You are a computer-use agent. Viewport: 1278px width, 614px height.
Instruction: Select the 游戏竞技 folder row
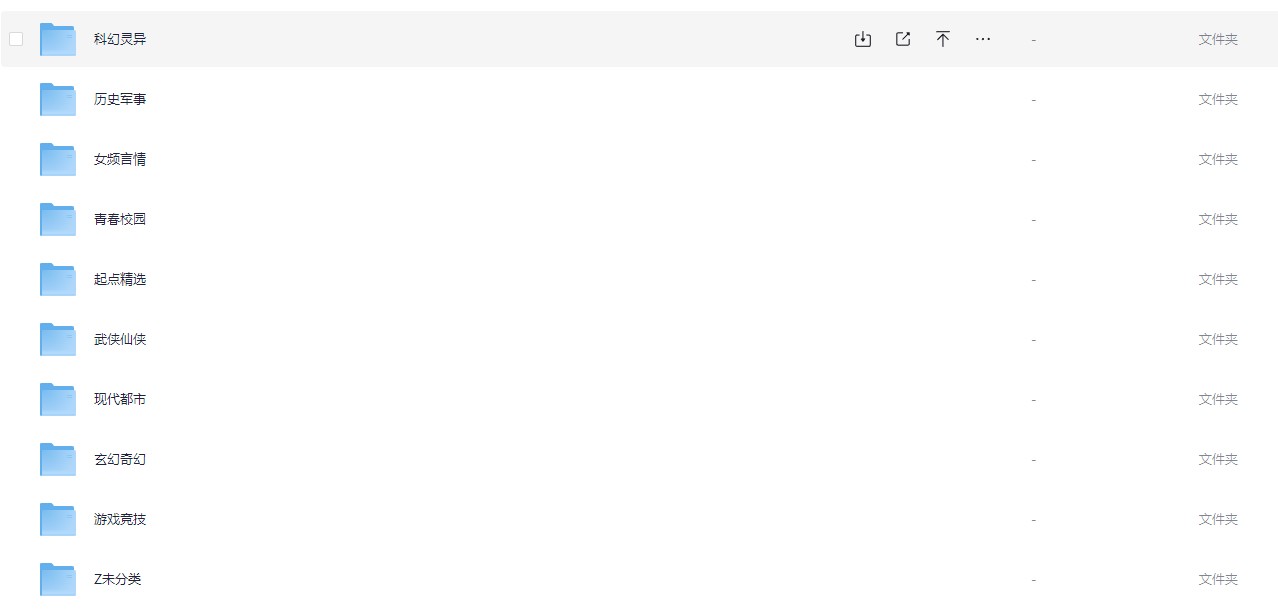click(639, 519)
